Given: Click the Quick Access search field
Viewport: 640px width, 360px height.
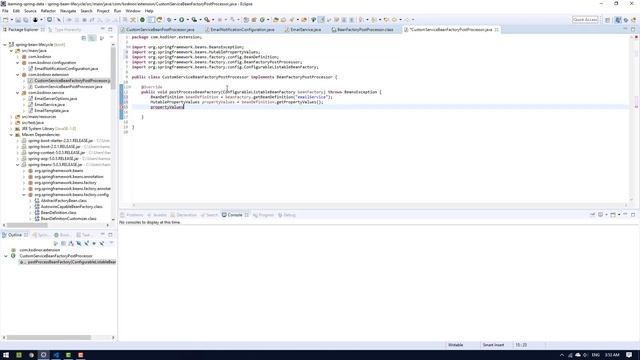Looking at the screenshot, I should [585, 20].
